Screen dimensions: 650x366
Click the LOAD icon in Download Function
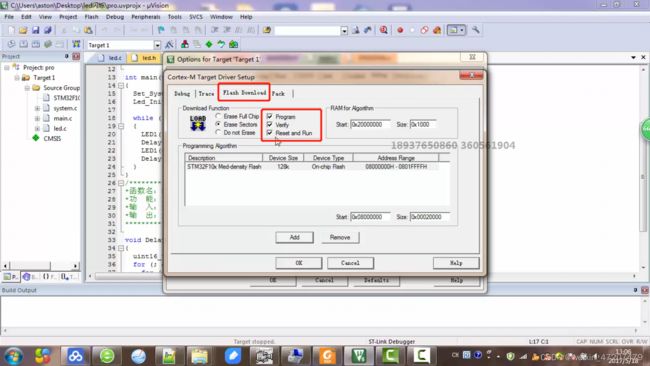tap(198, 123)
